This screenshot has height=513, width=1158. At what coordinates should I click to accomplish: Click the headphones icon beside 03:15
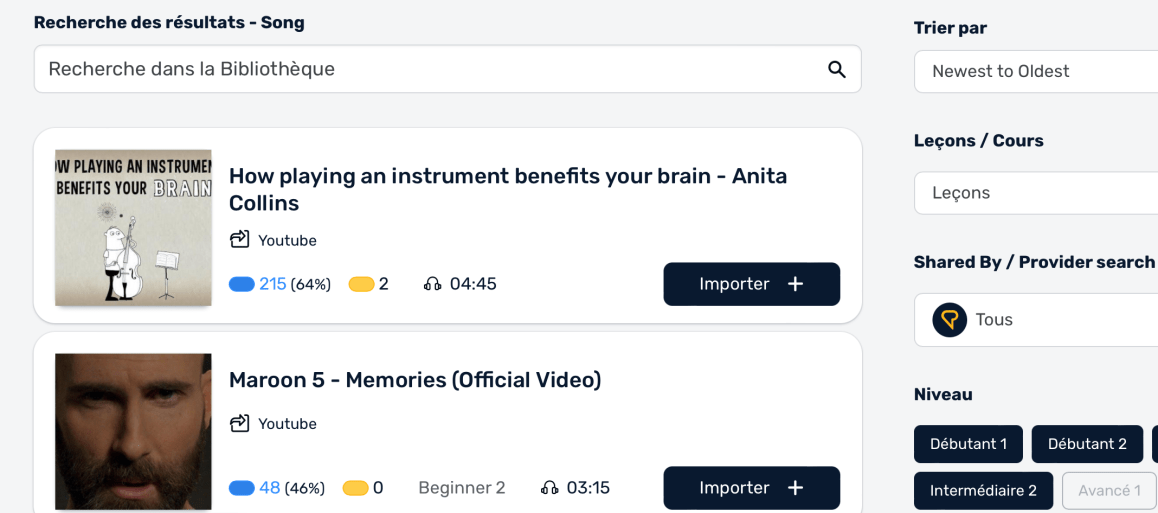(549, 488)
